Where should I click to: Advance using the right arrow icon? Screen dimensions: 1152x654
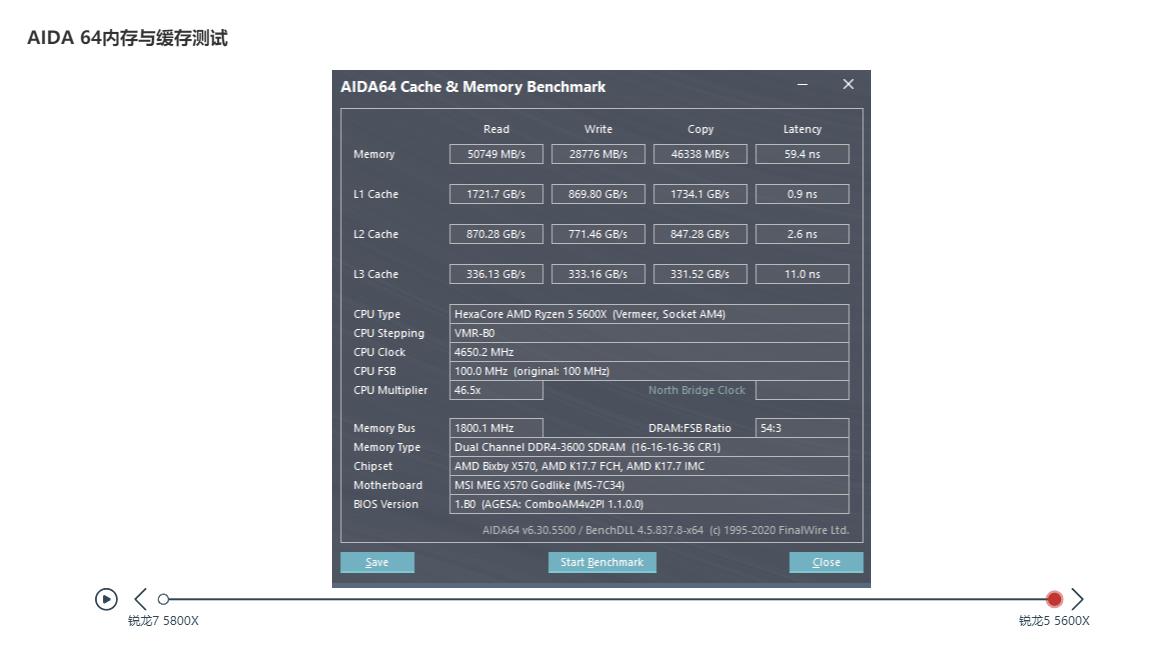coord(1078,599)
